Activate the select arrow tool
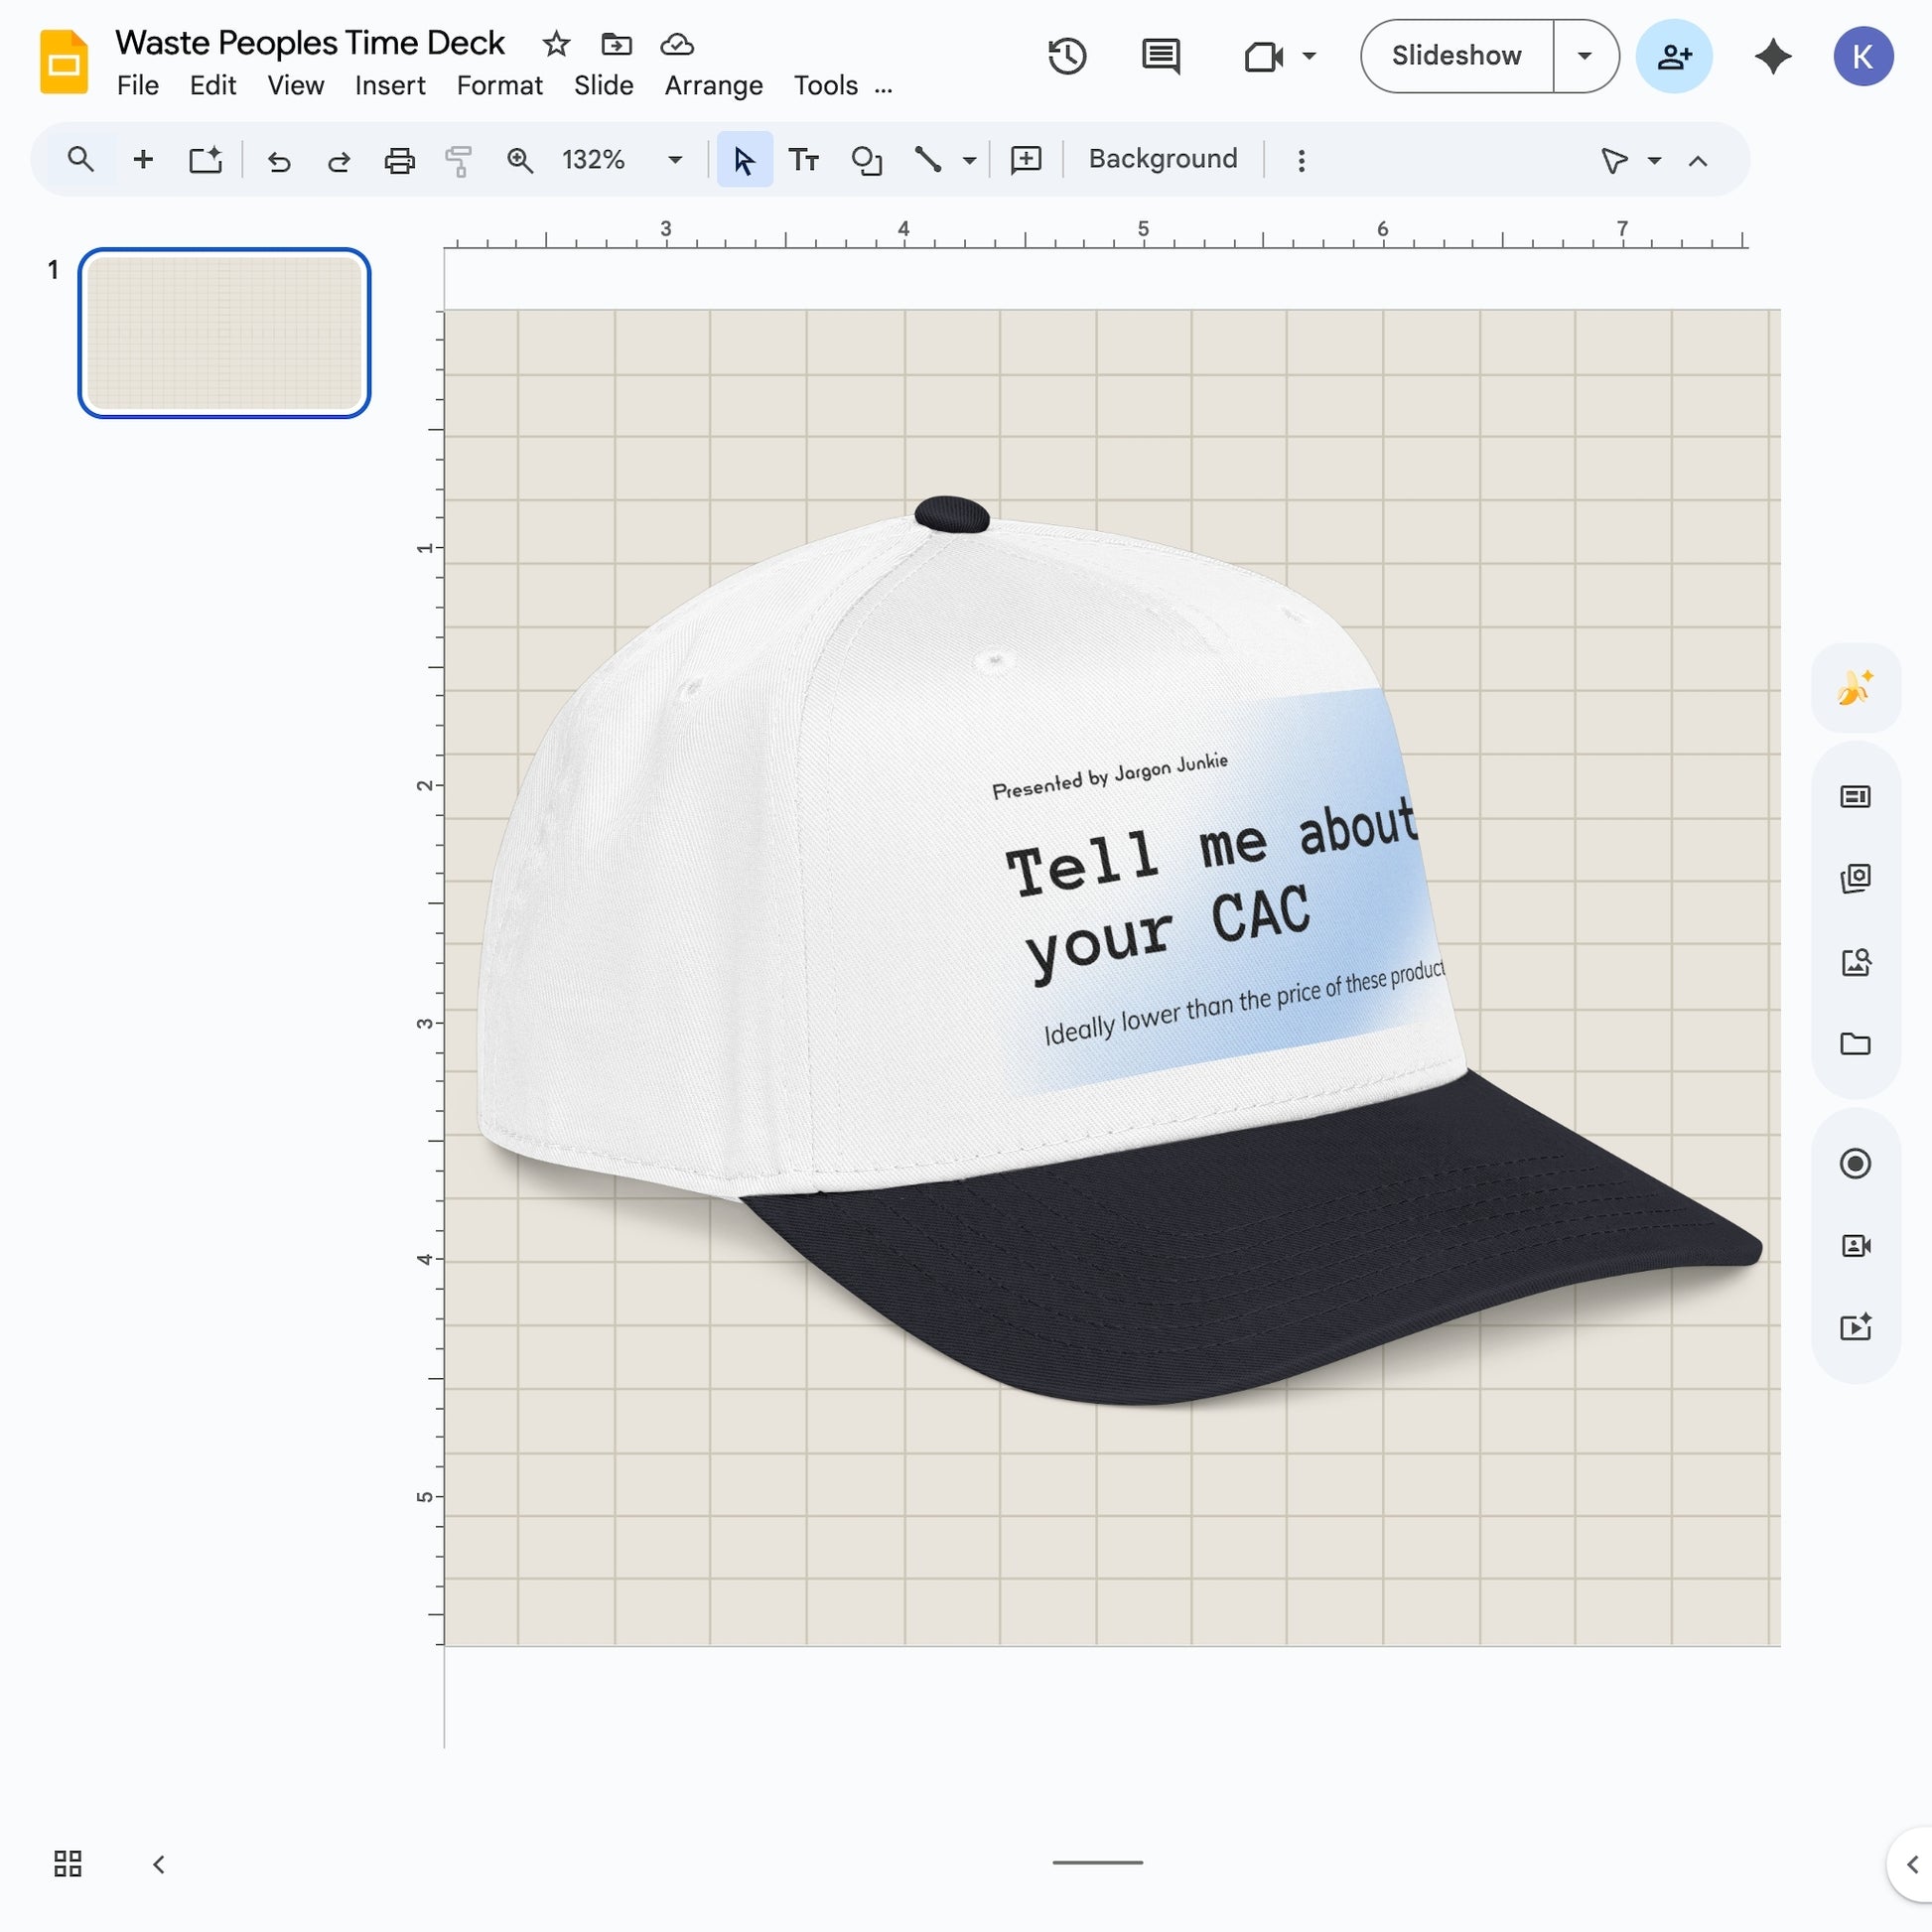Screen dimensions: 1932x1932 (x=743, y=158)
